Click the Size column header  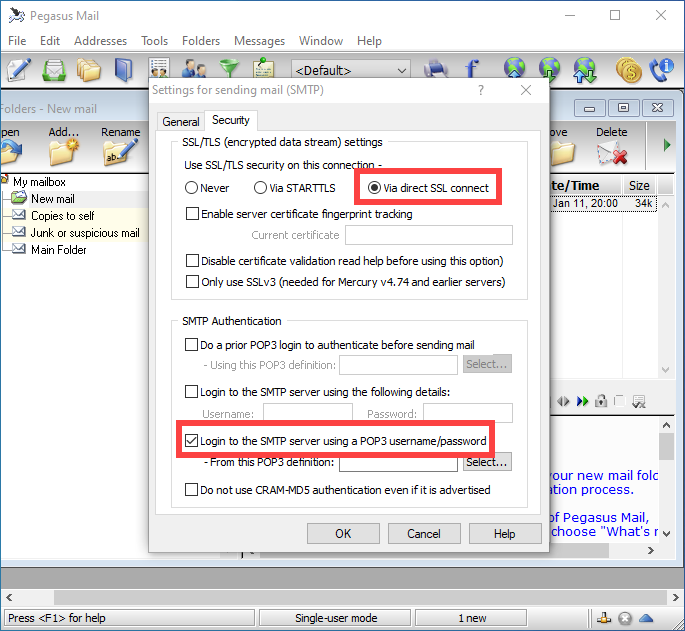(639, 186)
